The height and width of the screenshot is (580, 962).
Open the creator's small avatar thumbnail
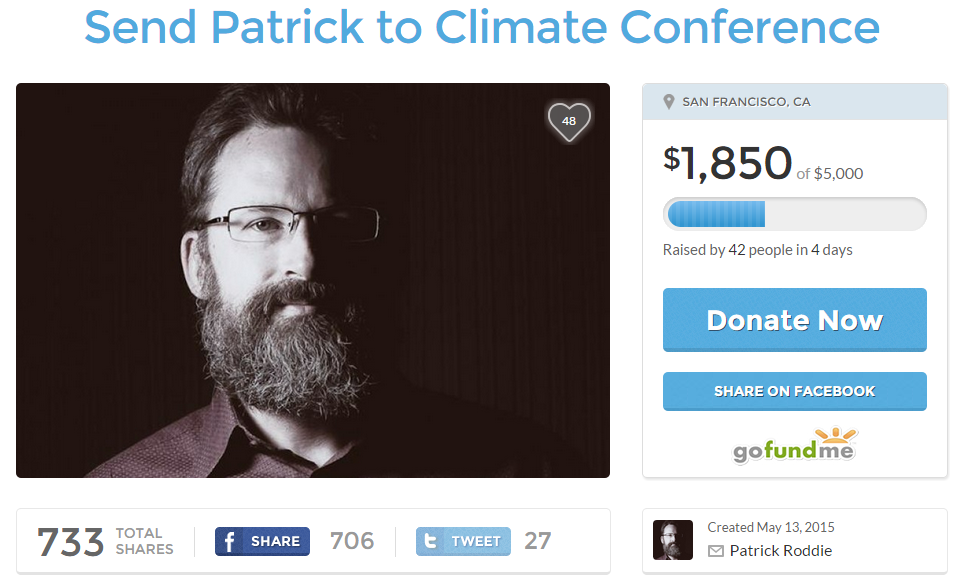coord(672,540)
